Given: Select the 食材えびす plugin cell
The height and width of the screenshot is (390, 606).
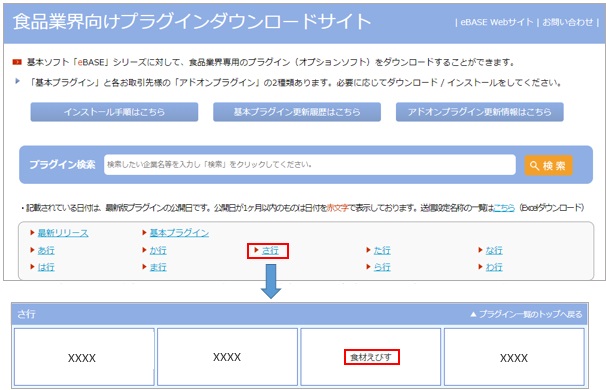Looking at the screenshot, I should coord(371,357).
